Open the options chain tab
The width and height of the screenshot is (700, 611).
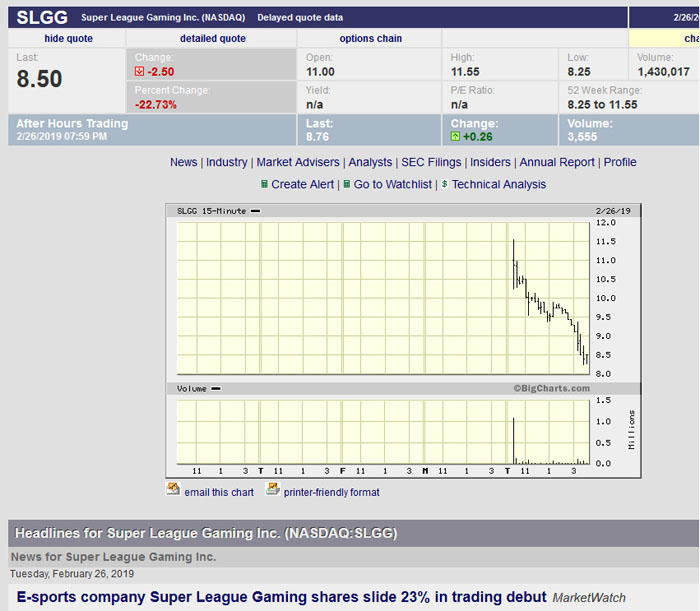[x=371, y=38]
